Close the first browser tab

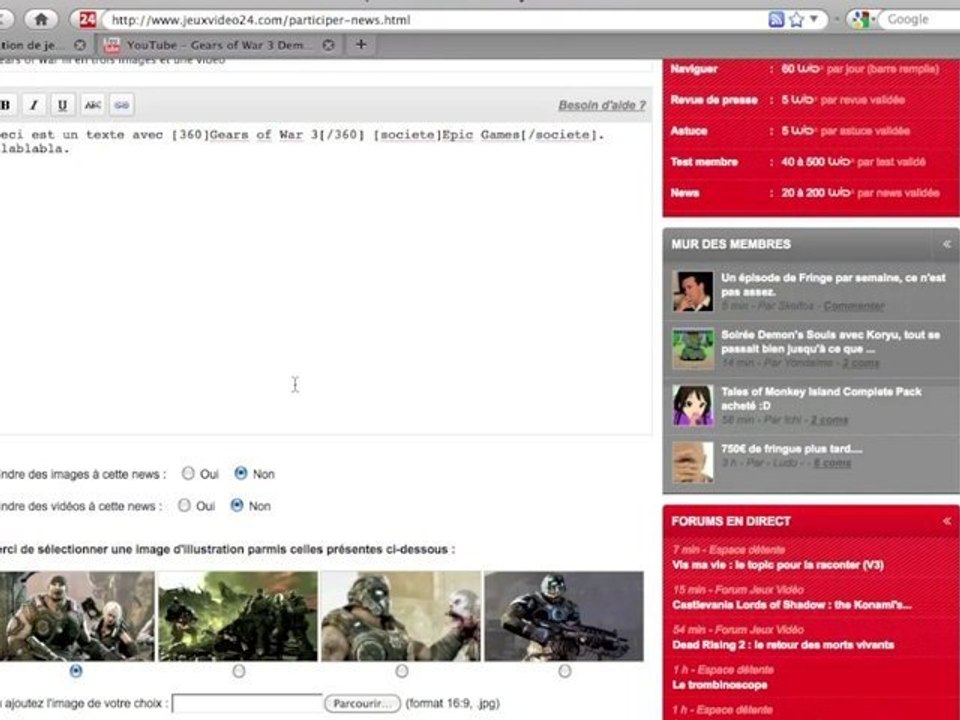click(x=80, y=45)
